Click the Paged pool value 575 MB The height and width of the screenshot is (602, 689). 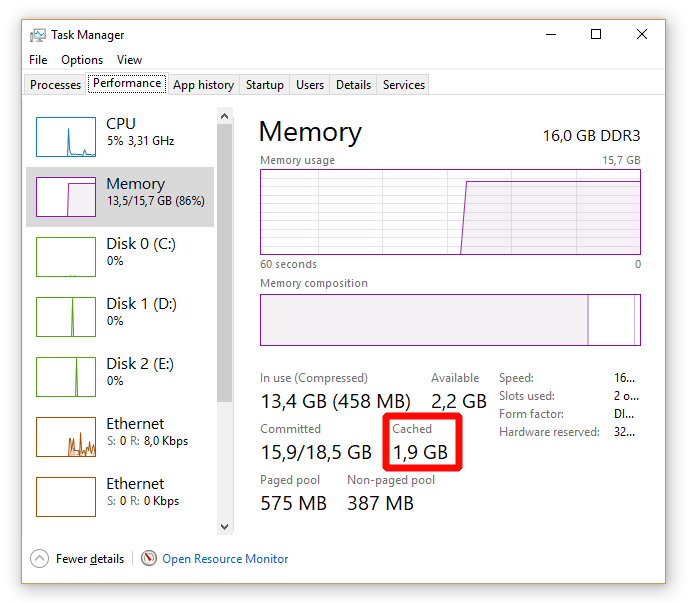(294, 503)
